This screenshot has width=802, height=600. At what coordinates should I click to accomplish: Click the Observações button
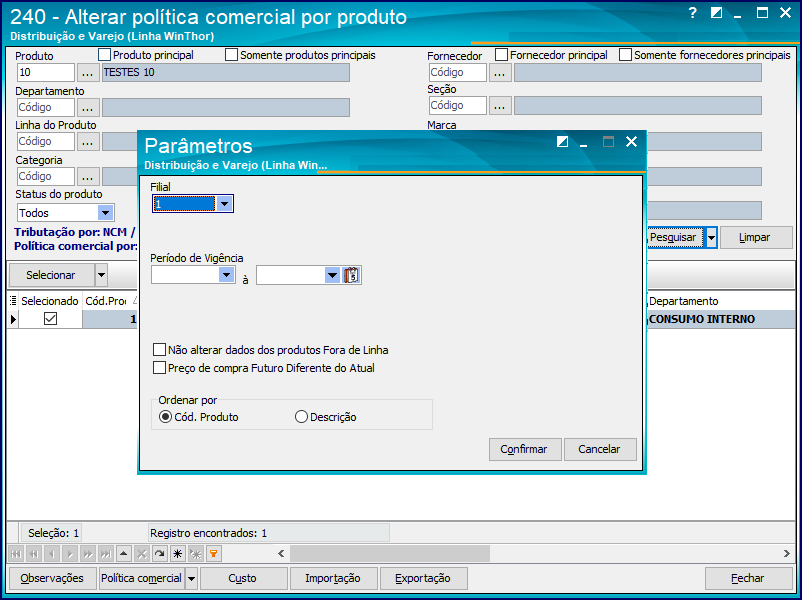(x=53, y=579)
